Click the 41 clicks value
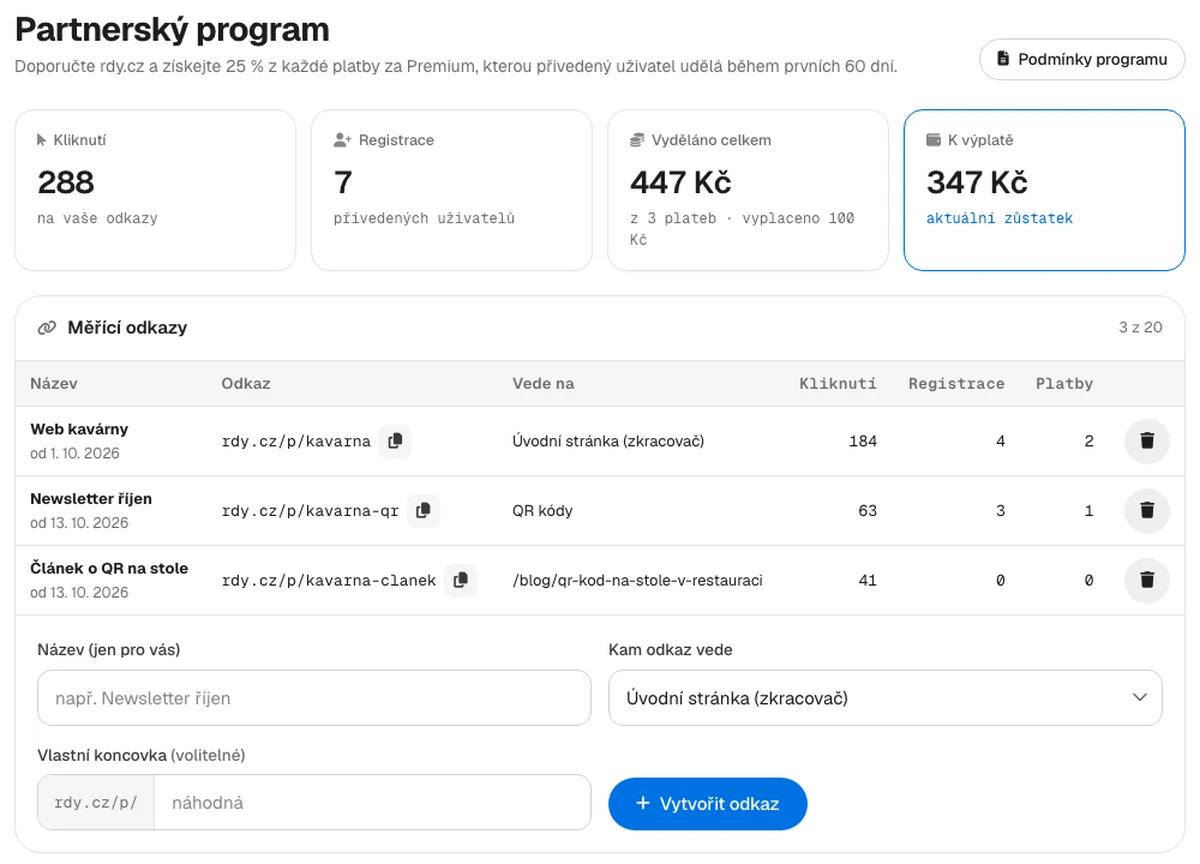1200x864 pixels. pyautogui.click(x=867, y=580)
